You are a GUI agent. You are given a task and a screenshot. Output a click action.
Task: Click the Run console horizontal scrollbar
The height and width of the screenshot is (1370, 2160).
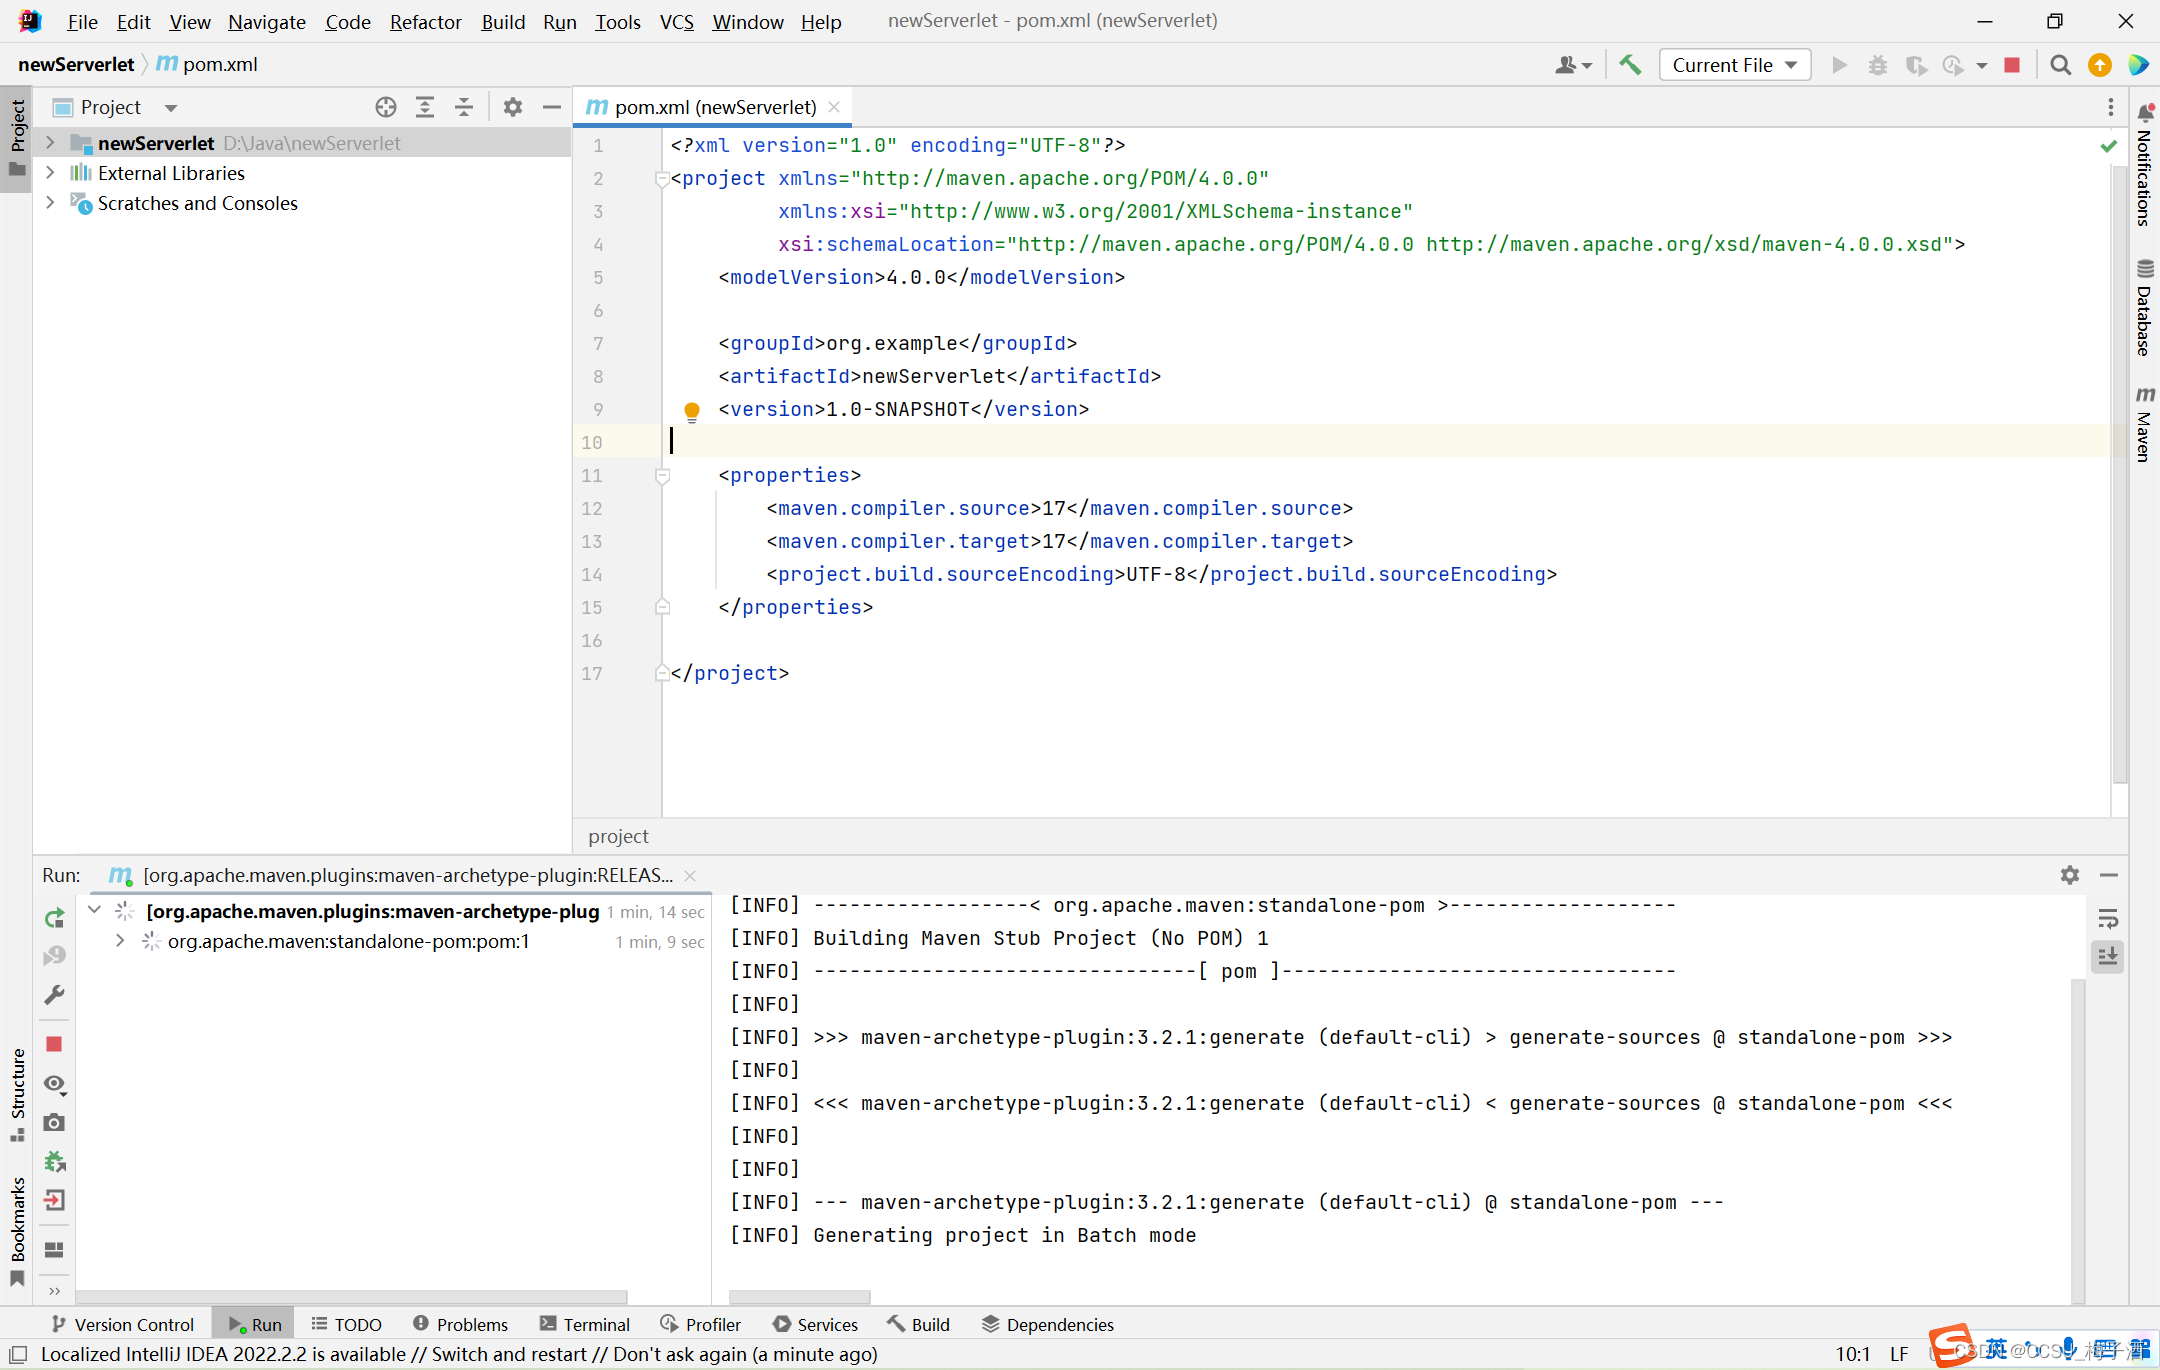pos(800,1297)
